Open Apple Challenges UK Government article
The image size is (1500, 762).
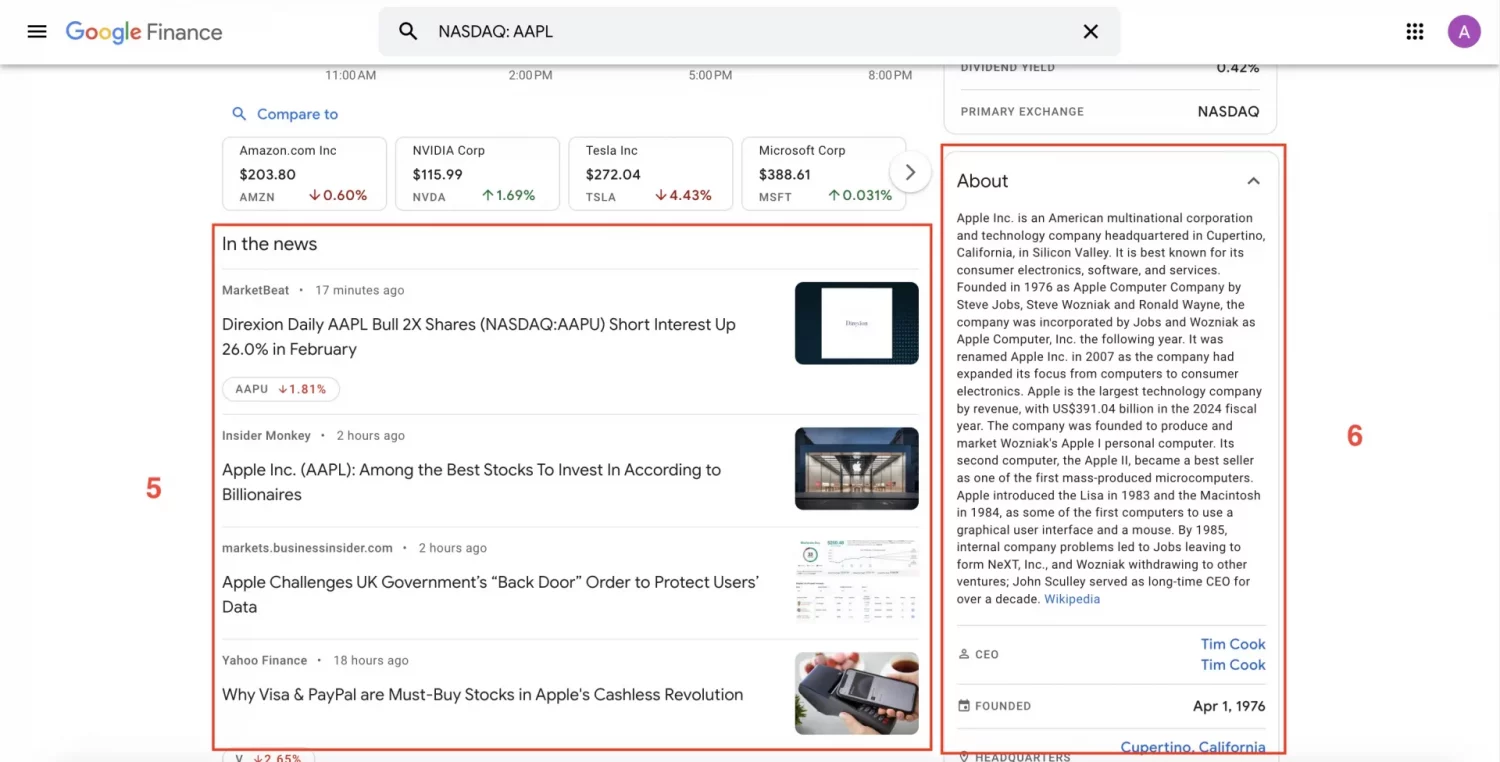click(490, 594)
